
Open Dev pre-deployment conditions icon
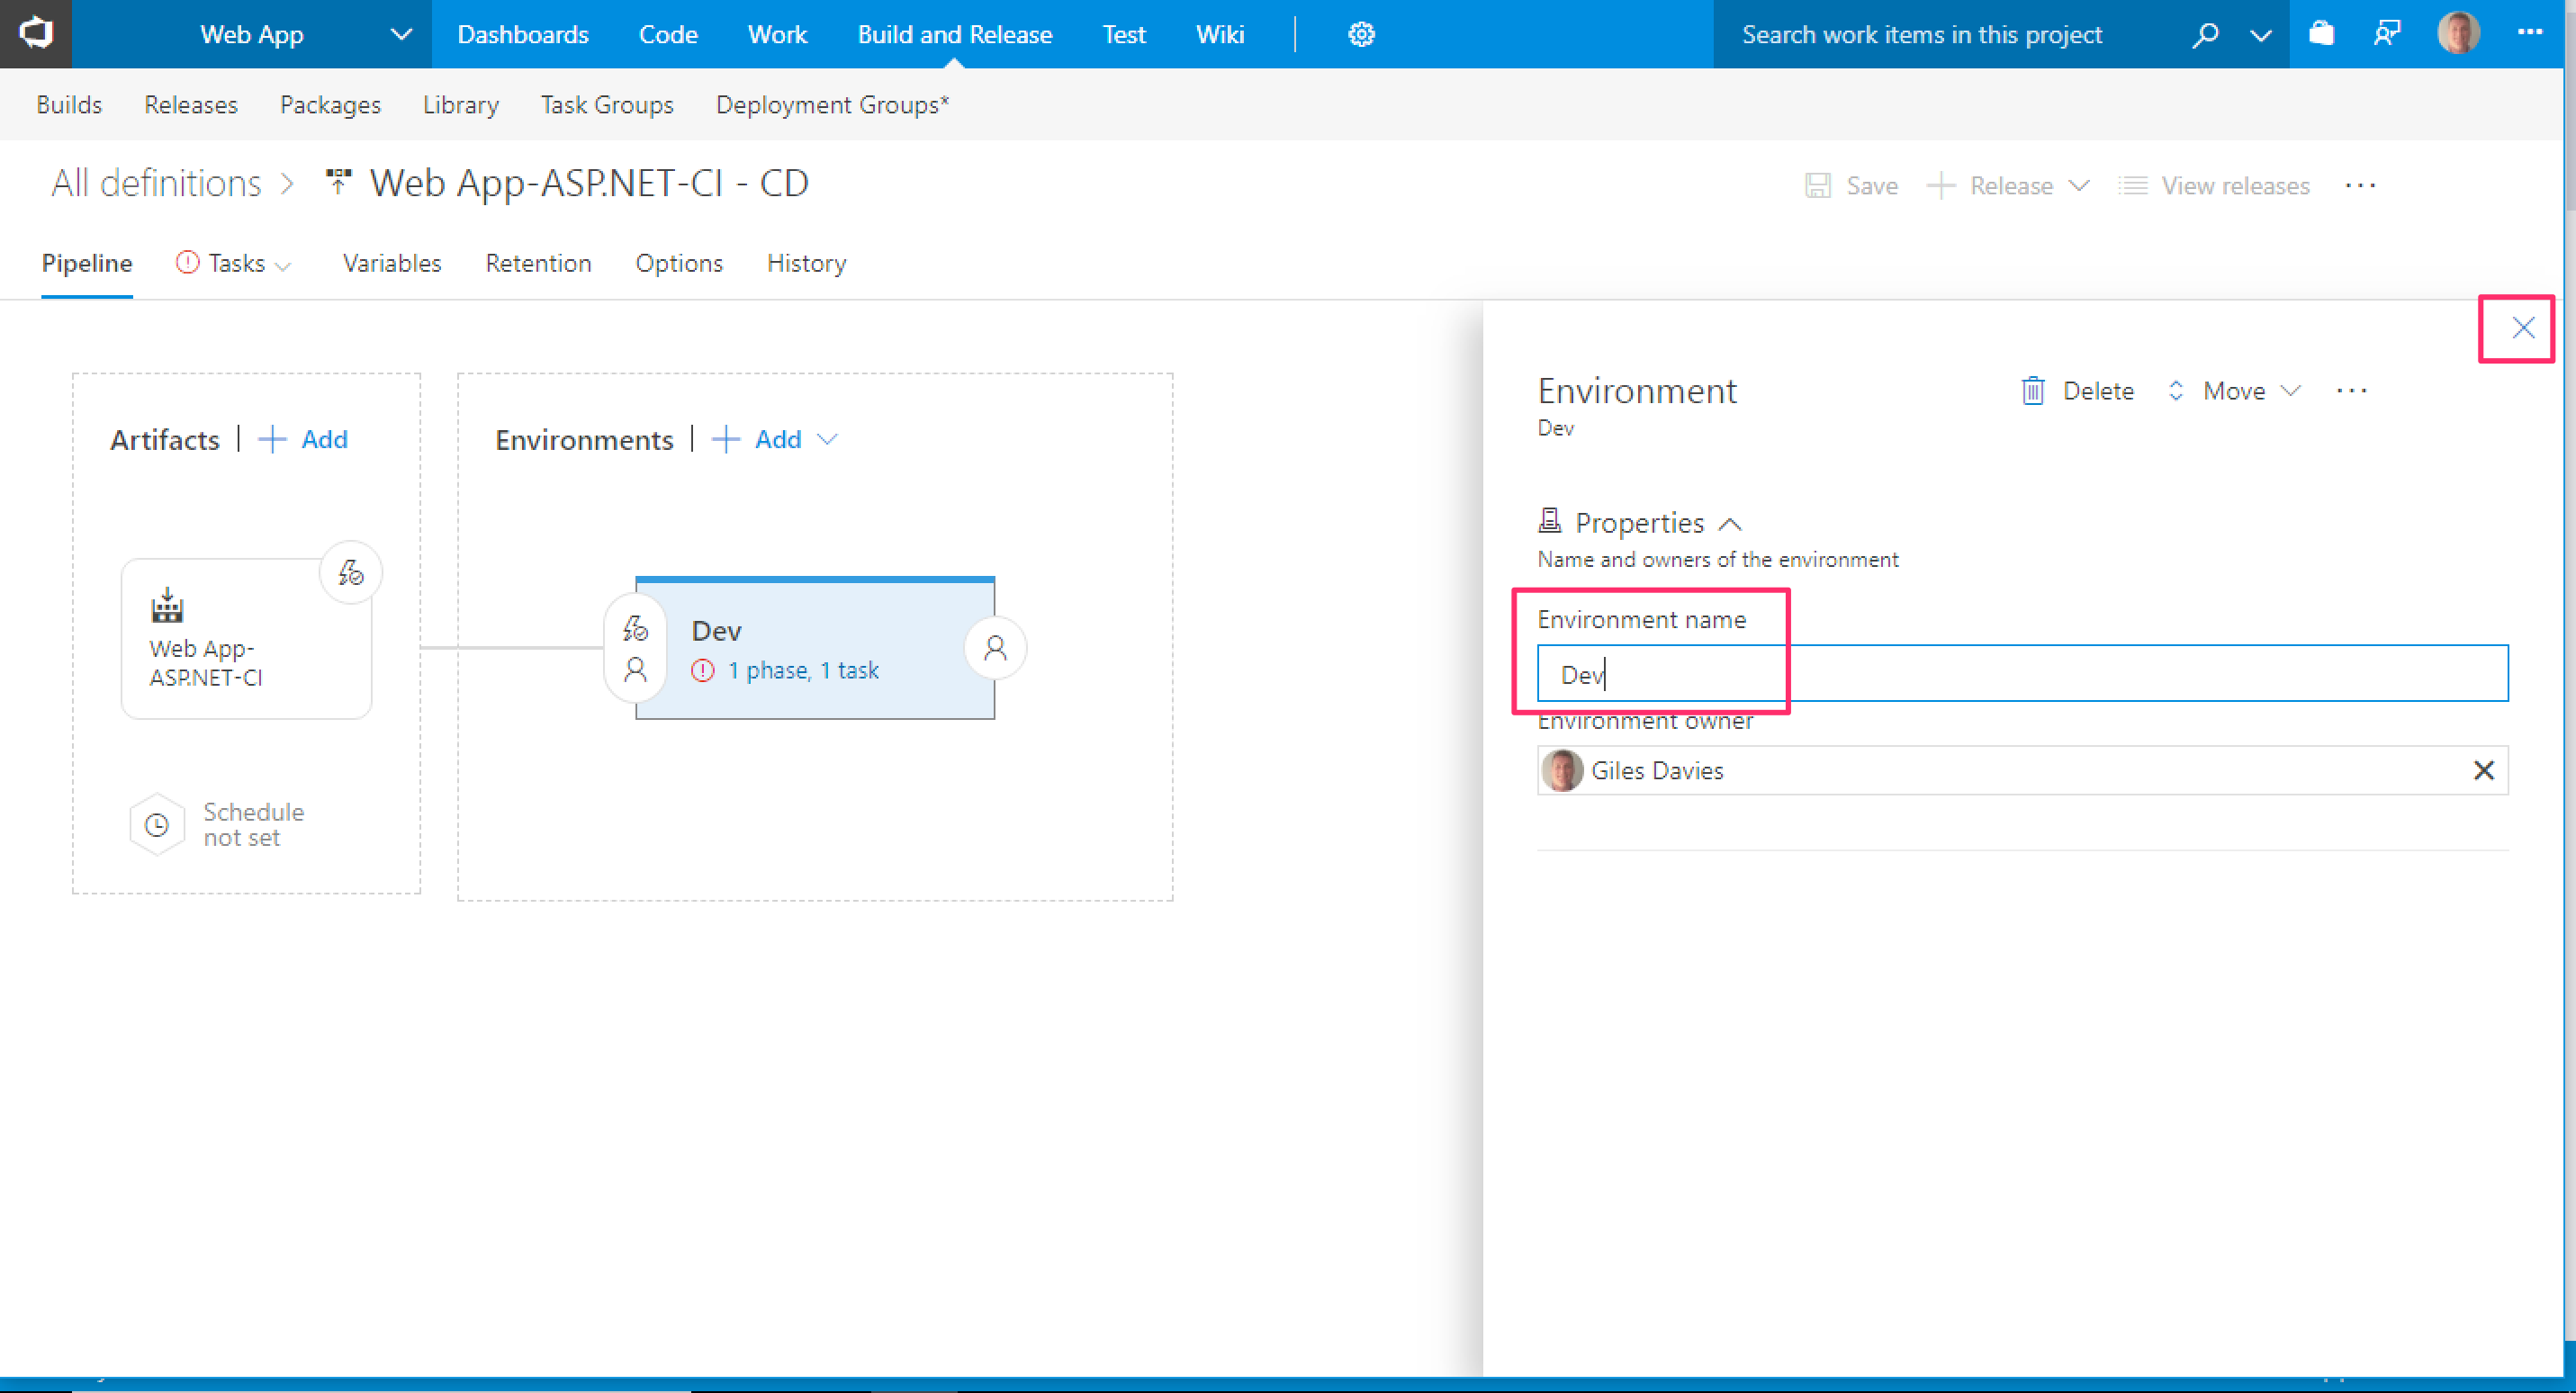(x=635, y=630)
